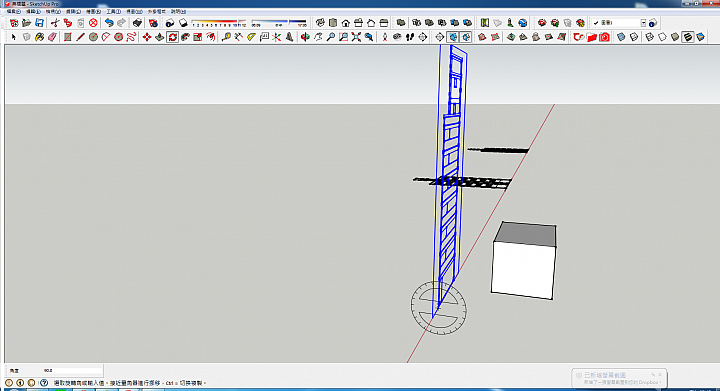
Task: Click the rotation protractor in the viewport
Action: click(439, 308)
